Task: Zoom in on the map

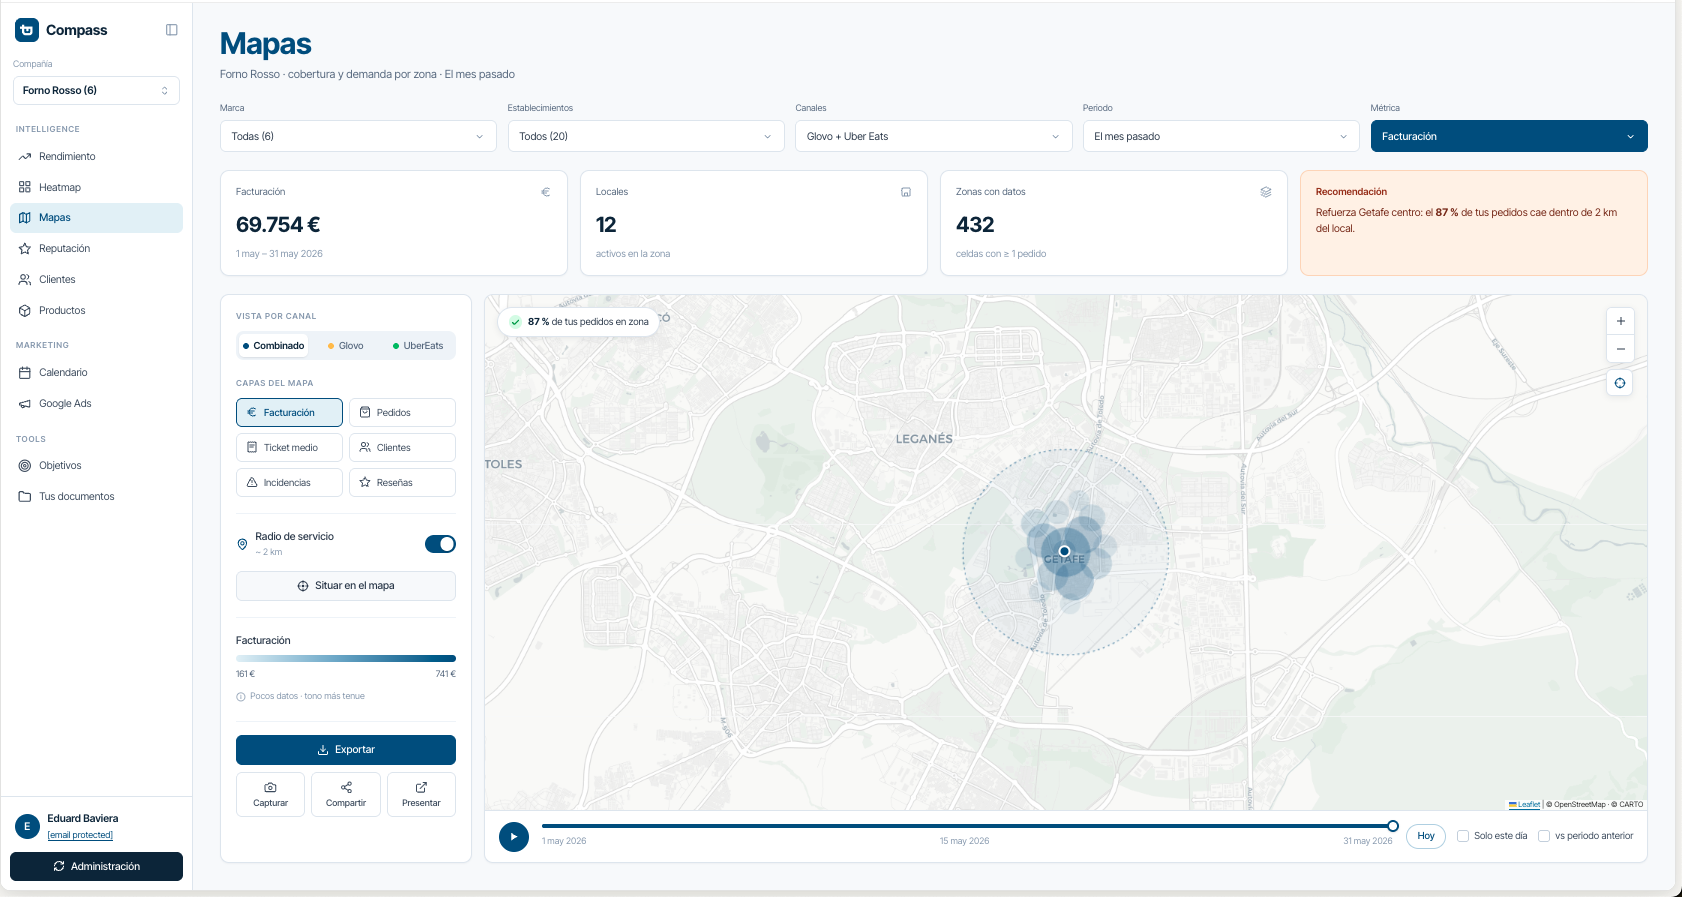Action: [x=1620, y=321]
